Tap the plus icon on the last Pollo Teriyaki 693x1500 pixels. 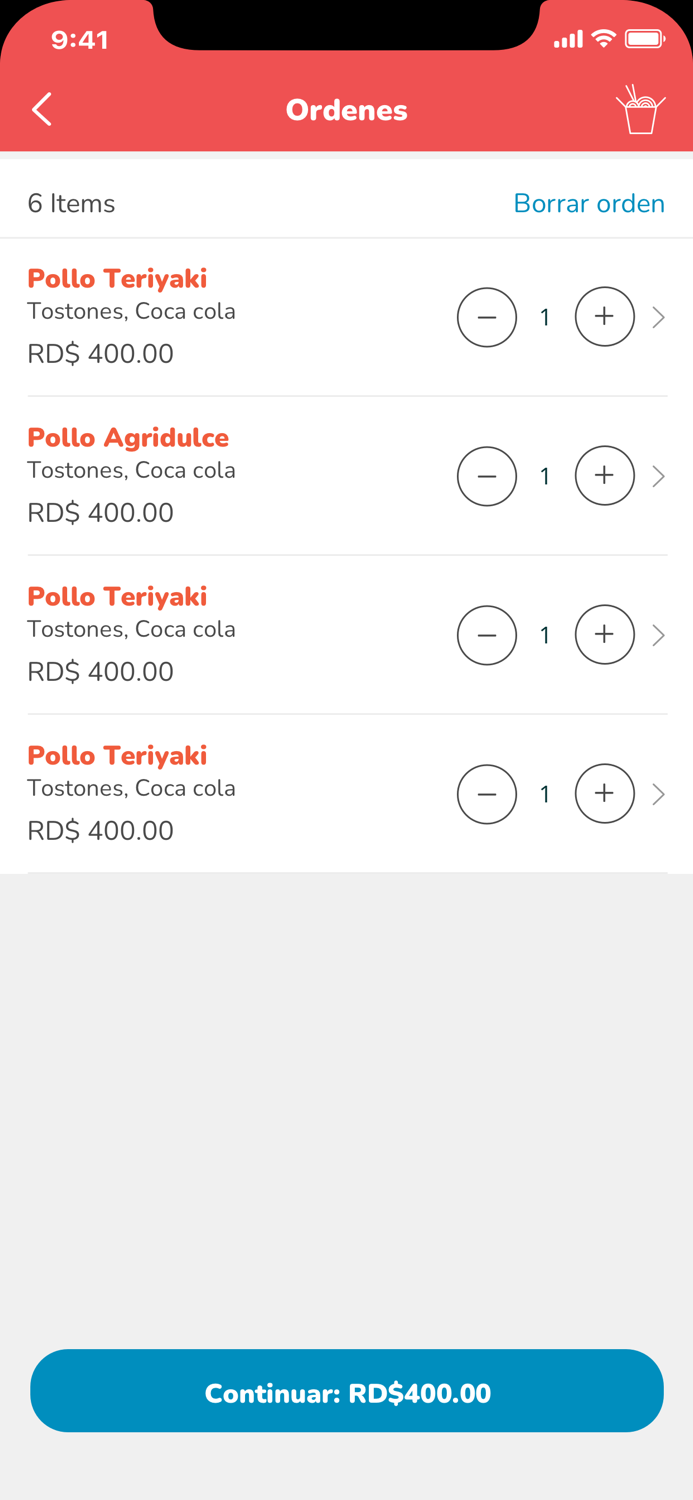click(x=604, y=793)
